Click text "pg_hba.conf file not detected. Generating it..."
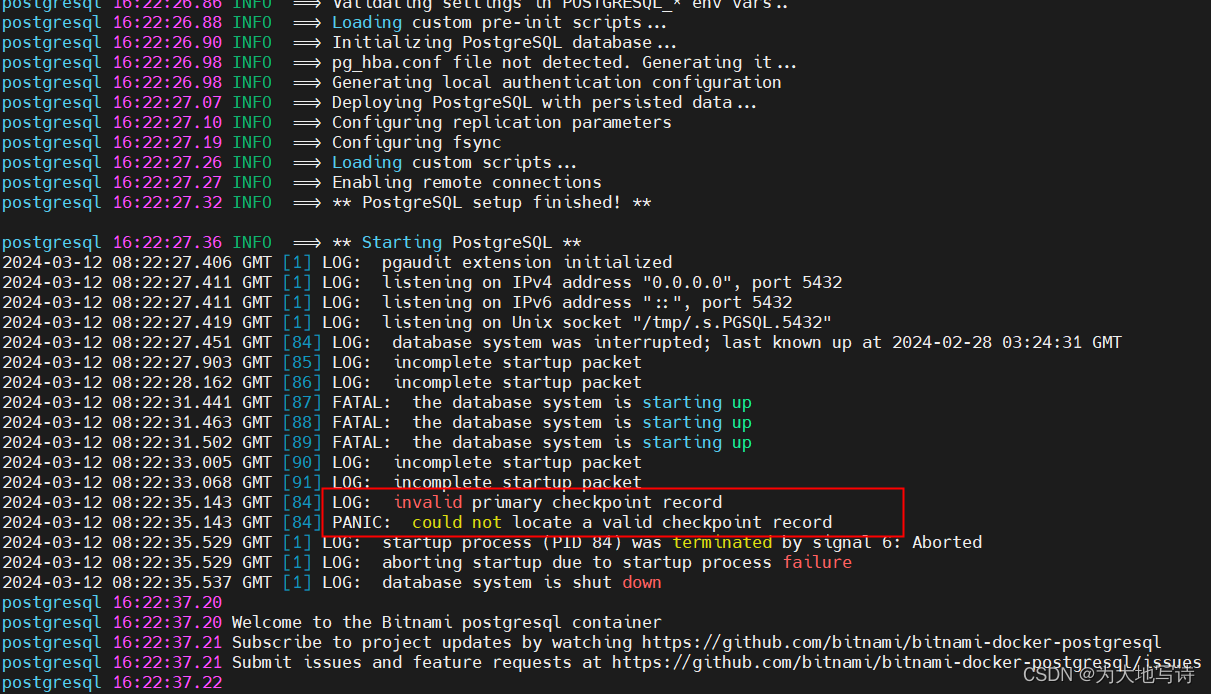Screen dimensions: 1211x694 (564, 62)
